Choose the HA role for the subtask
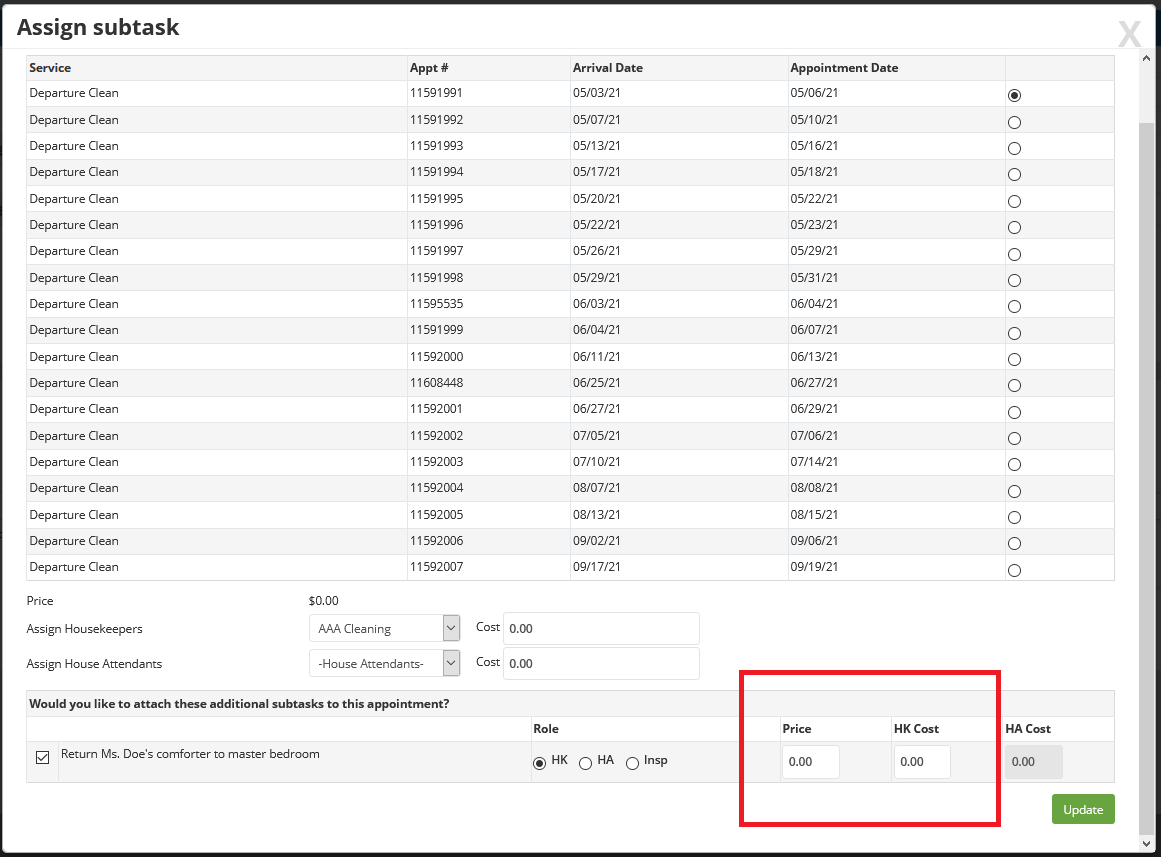 pyautogui.click(x=585, y=762)
